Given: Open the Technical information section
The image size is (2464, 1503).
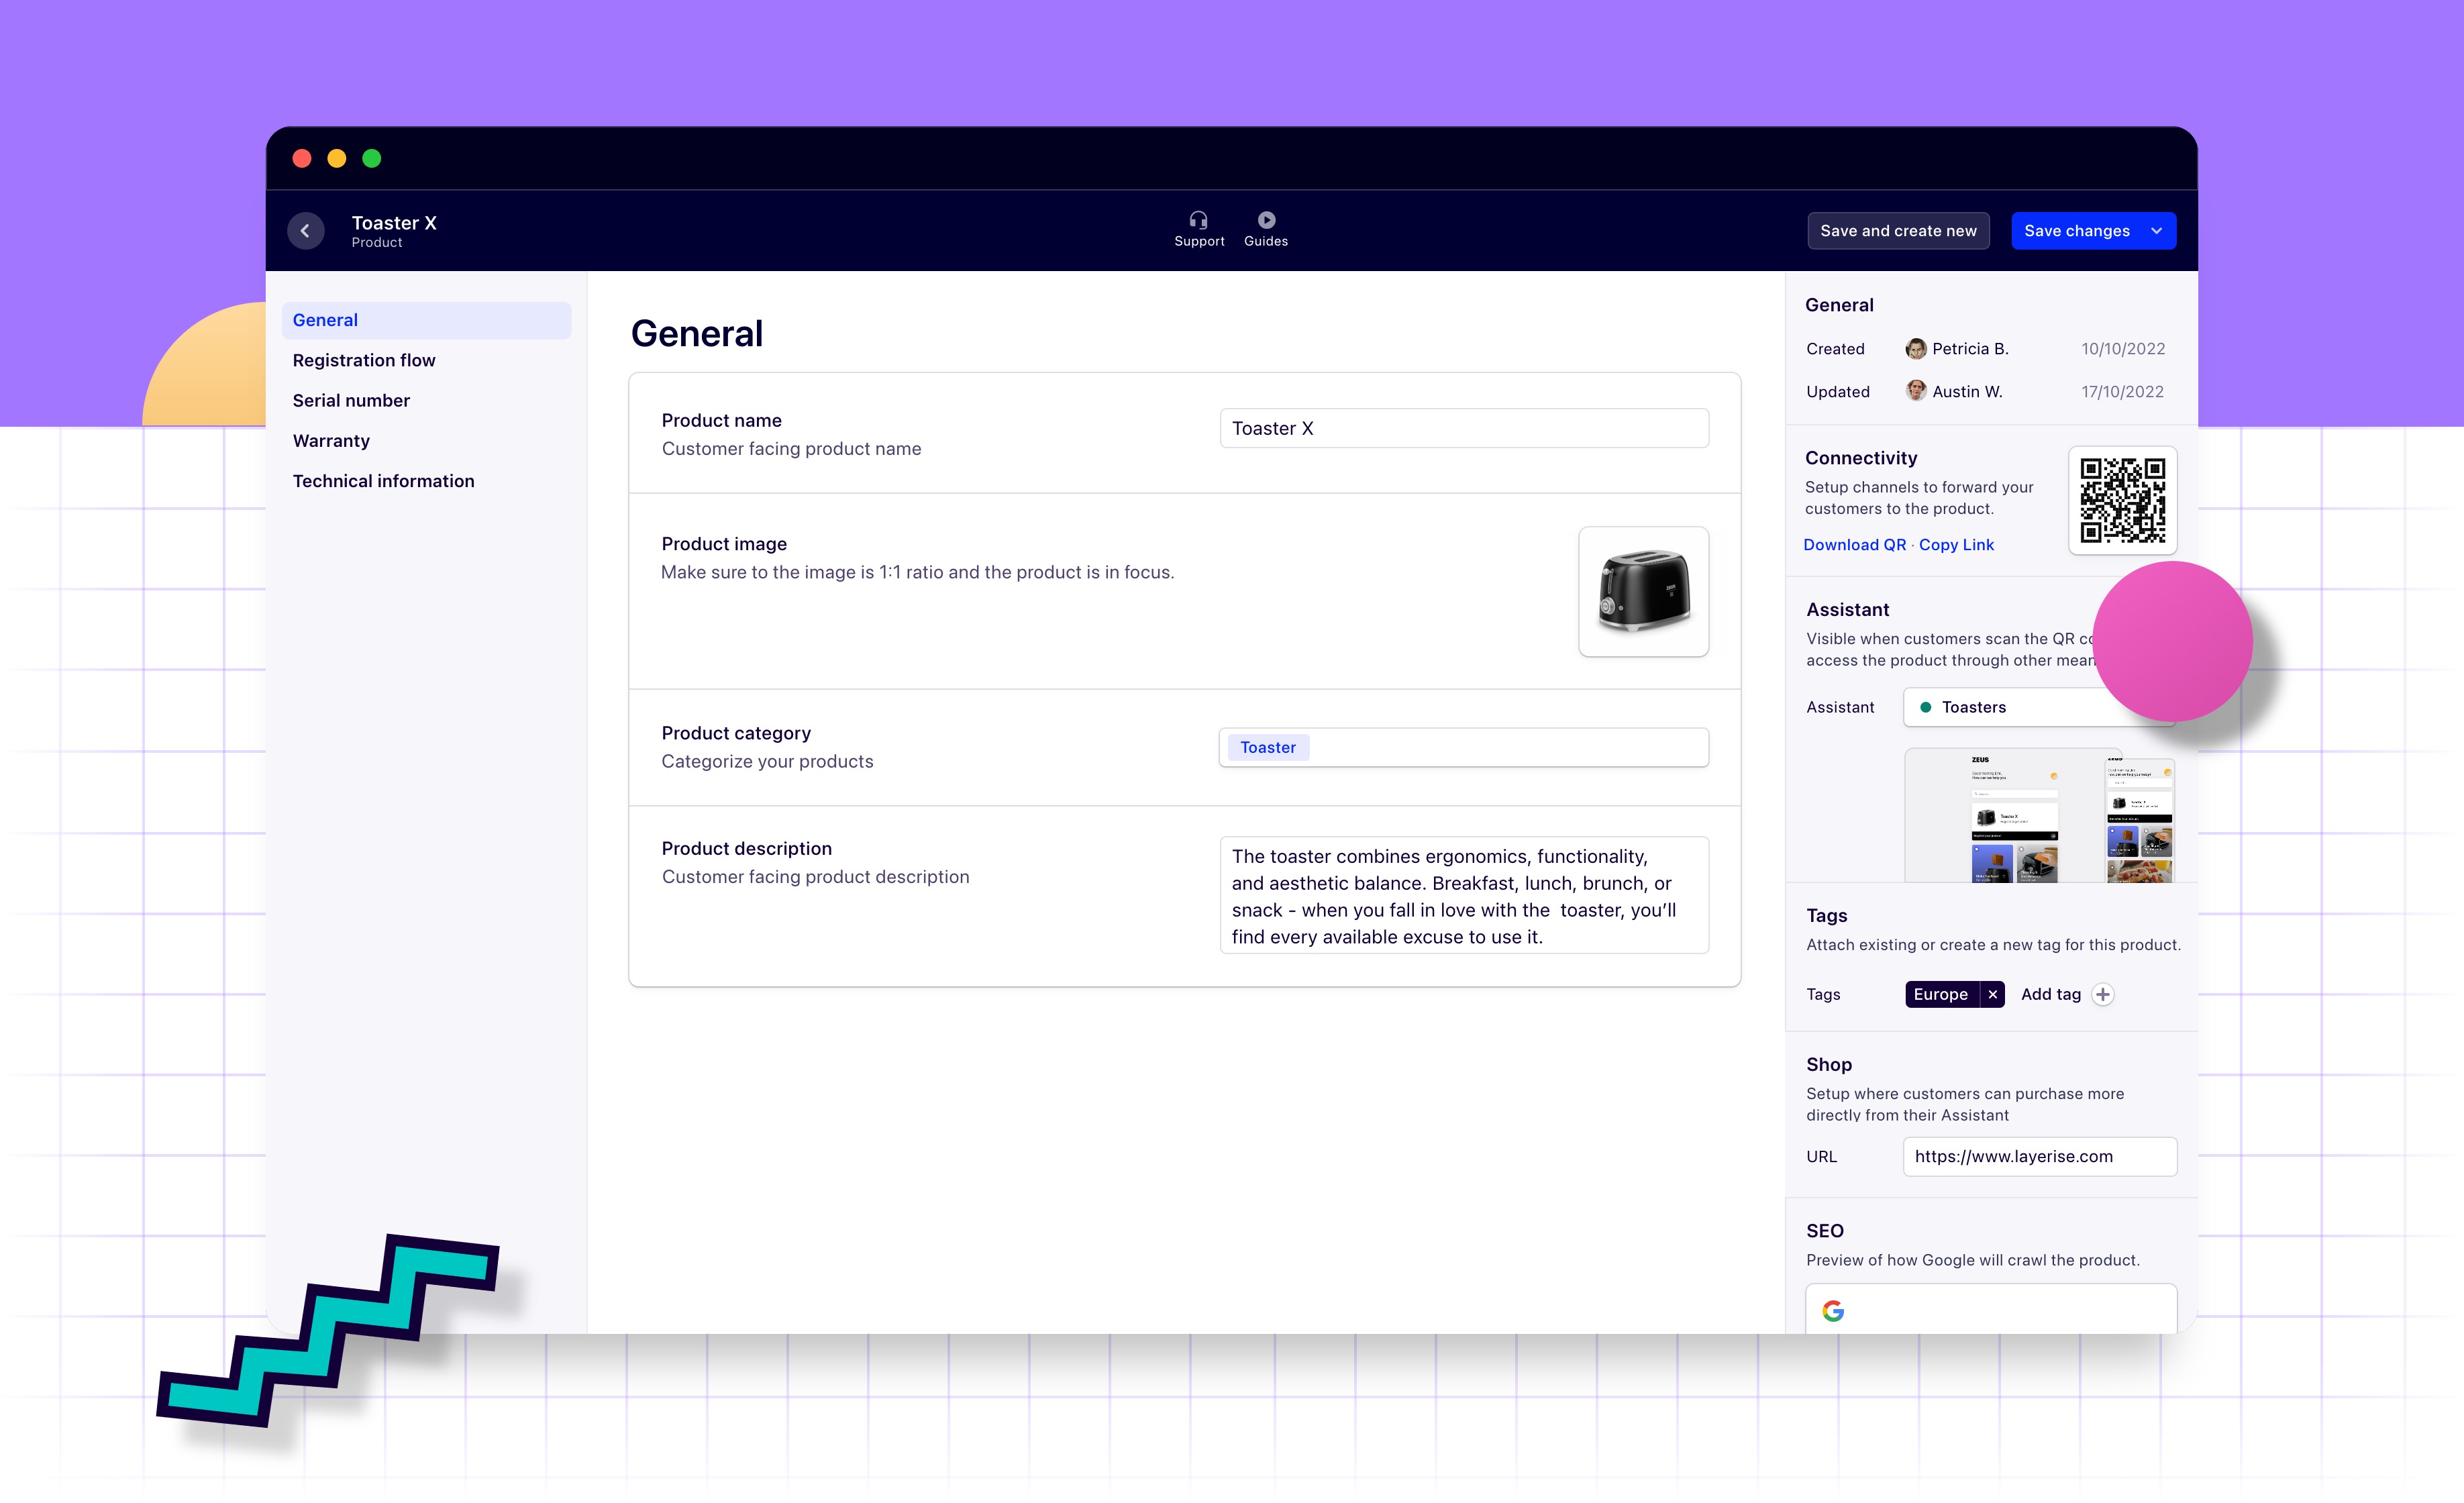Looking at the screenshot, I should (x=383, y=481).
